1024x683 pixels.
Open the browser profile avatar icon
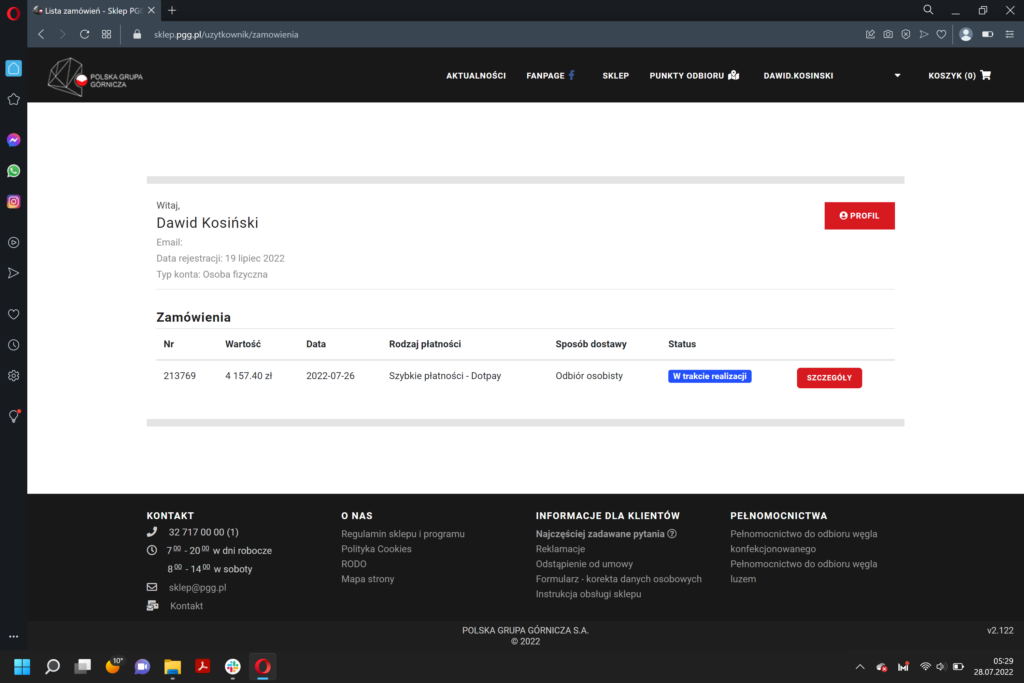coord(966,35)
